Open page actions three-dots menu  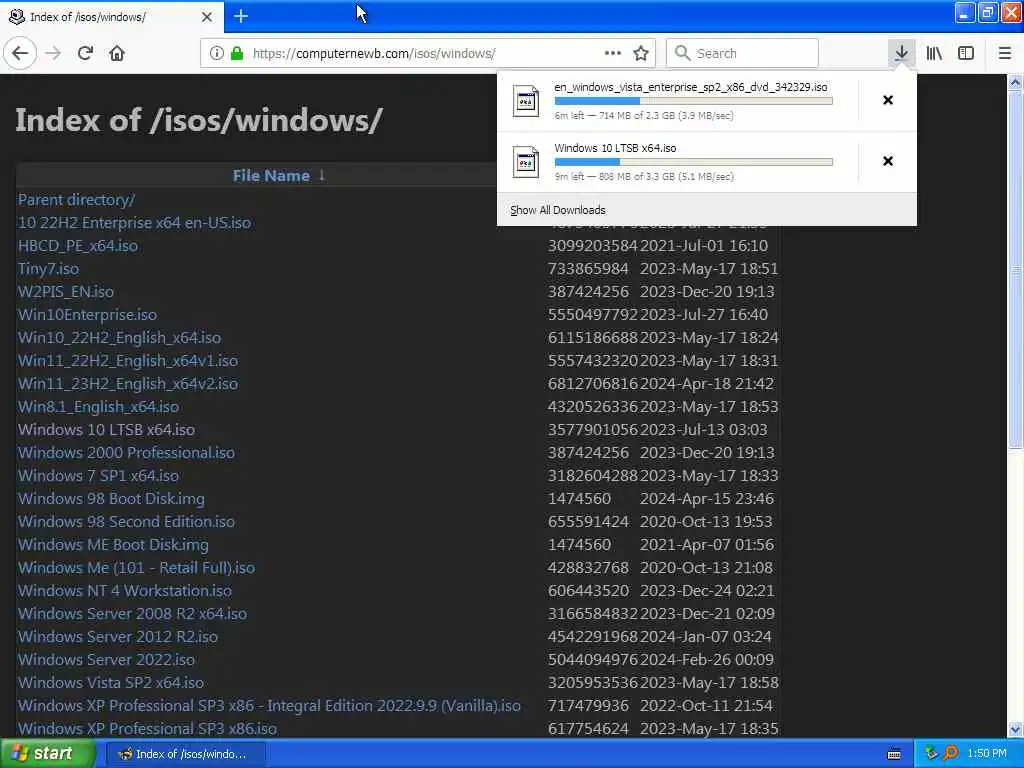pos(613,54)
